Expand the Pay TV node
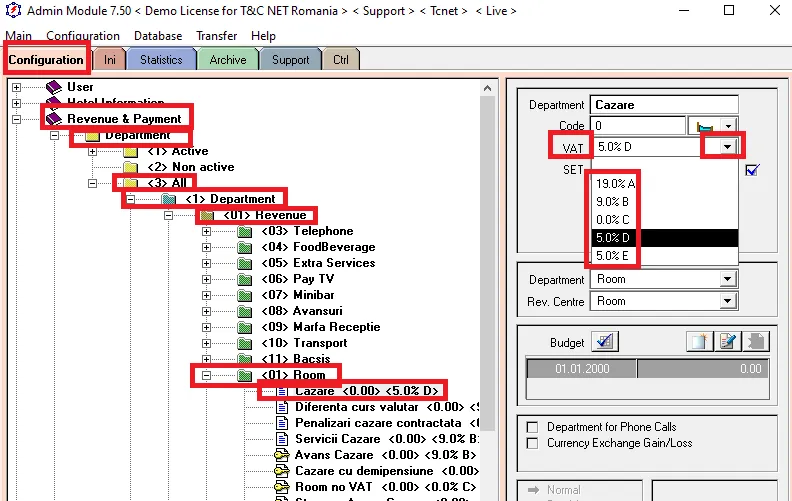This screenshot has height=501, width=792. (206, 279)
